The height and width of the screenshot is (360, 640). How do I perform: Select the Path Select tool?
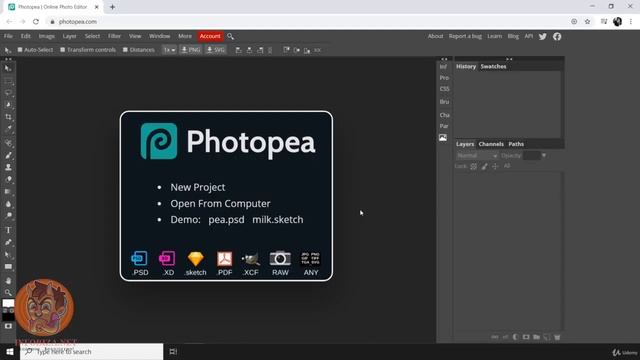(x=8, y=255)
